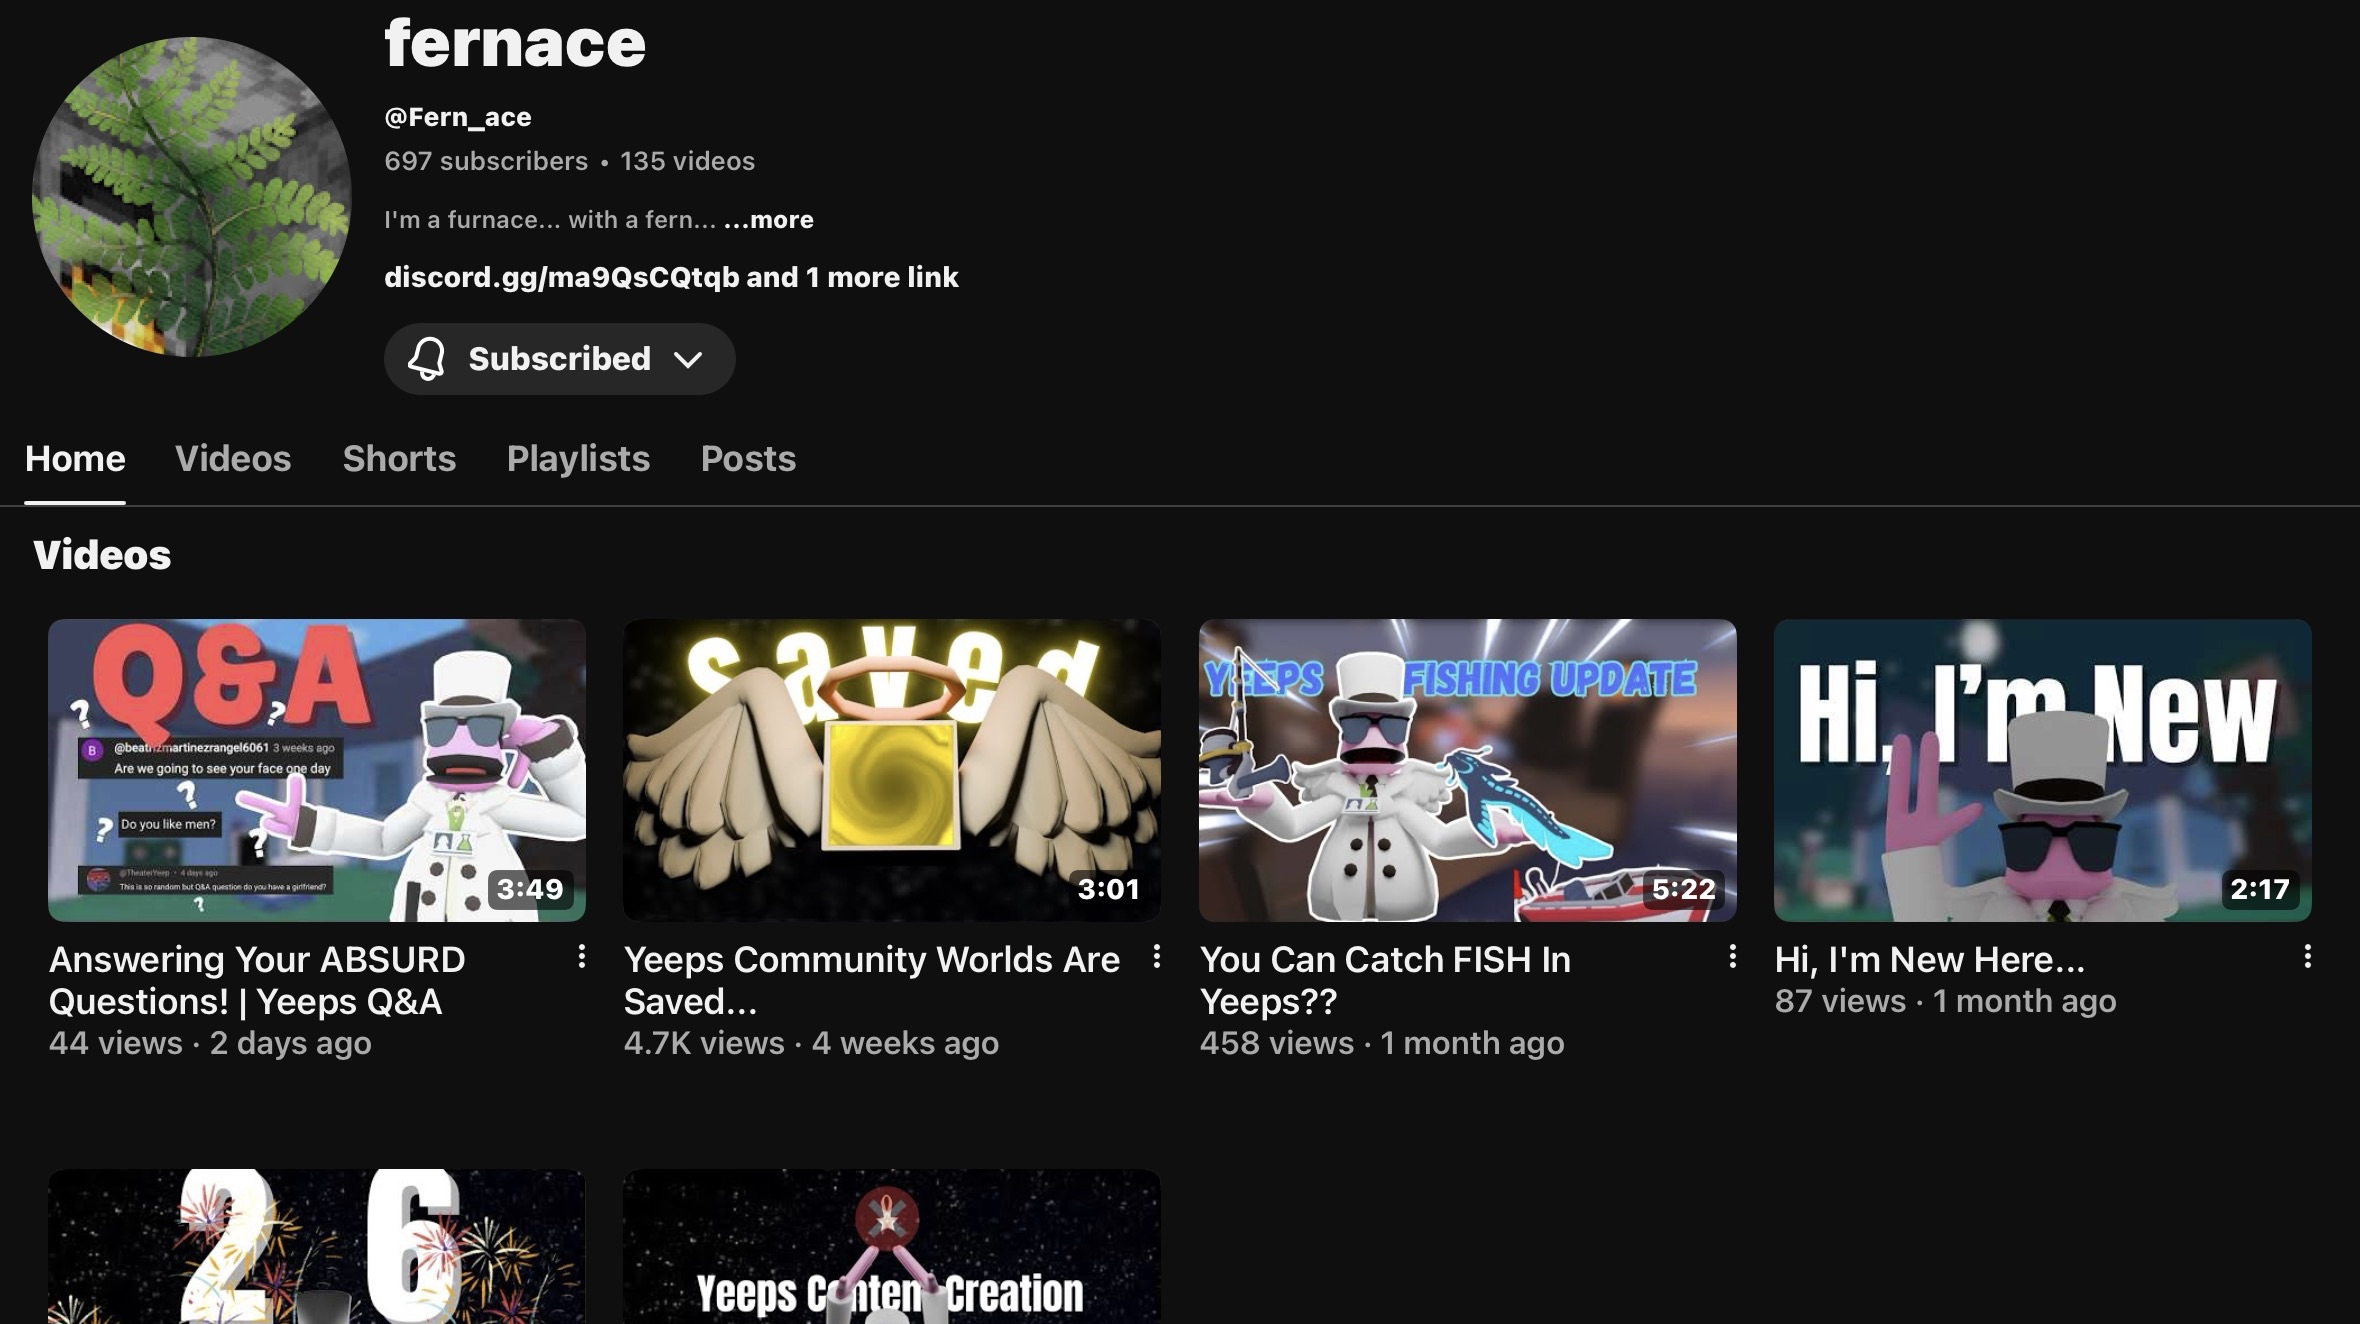
Task: Switch to the Playlists tab
Action: tap(578, 458)
